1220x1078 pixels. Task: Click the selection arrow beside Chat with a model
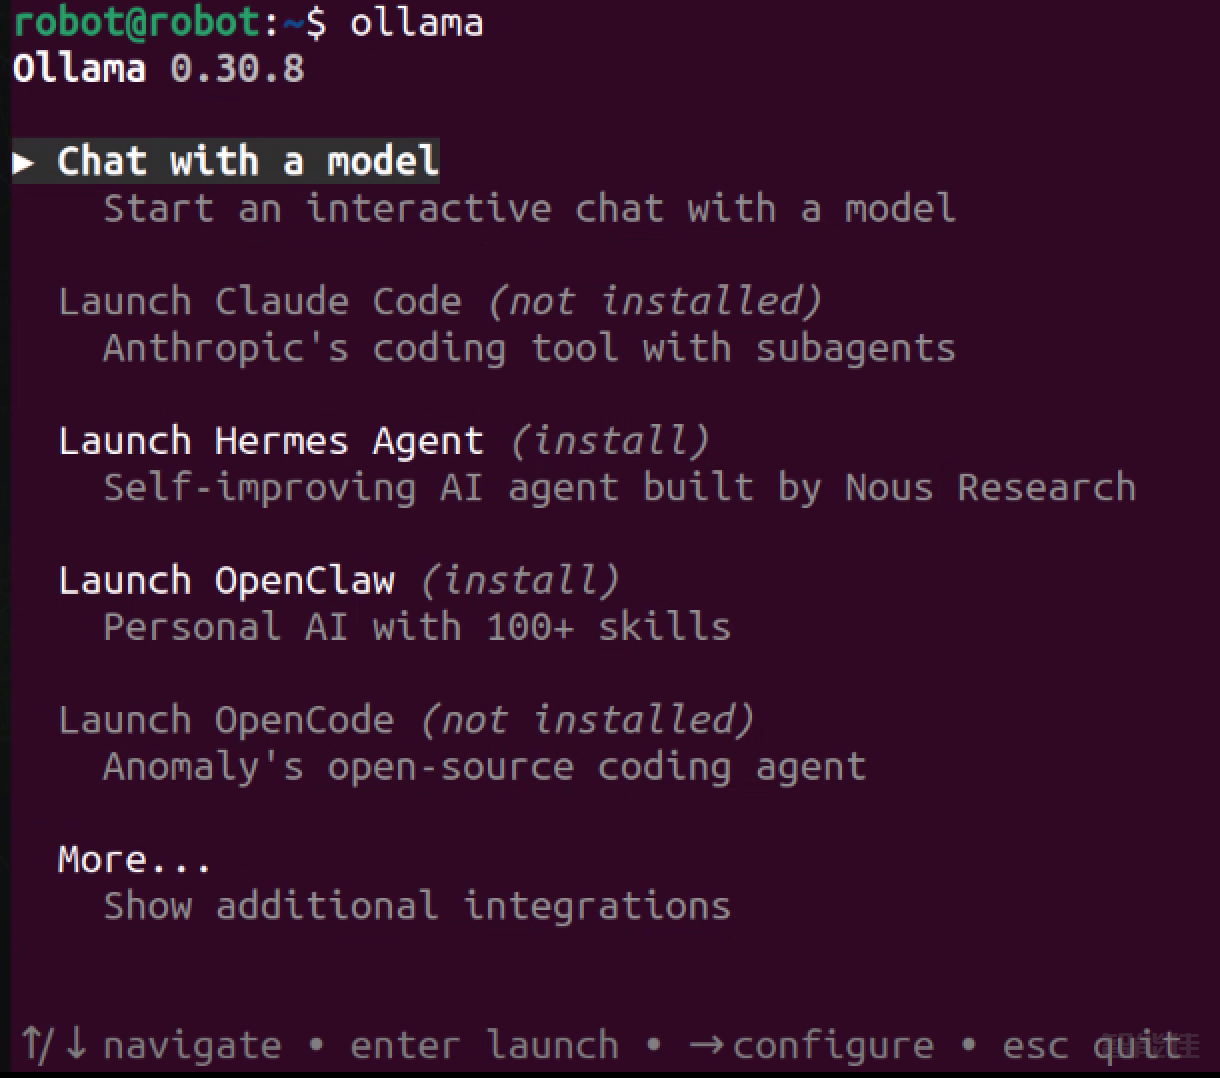pyautogui.click(x=23, y=162)
